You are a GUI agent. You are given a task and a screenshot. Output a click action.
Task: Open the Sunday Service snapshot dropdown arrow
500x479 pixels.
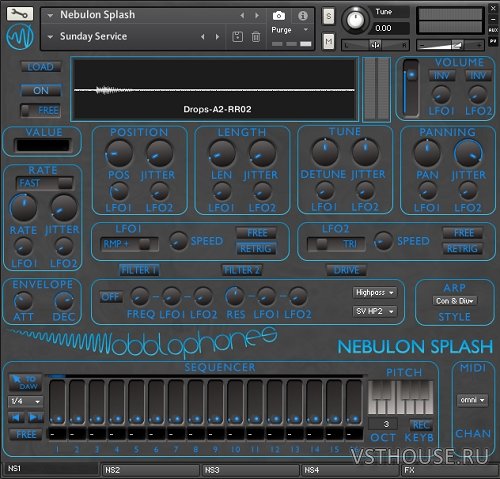click(x=50, y=37)
